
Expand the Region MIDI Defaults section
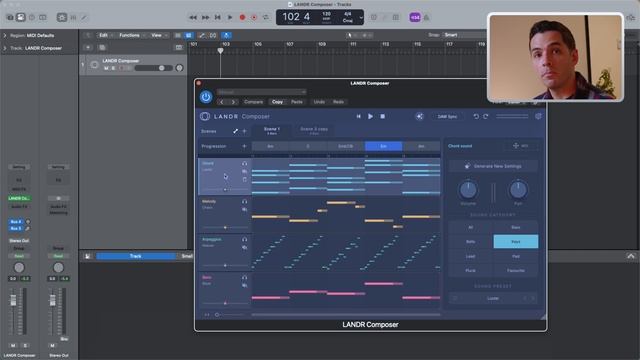[x=5, y=36]
